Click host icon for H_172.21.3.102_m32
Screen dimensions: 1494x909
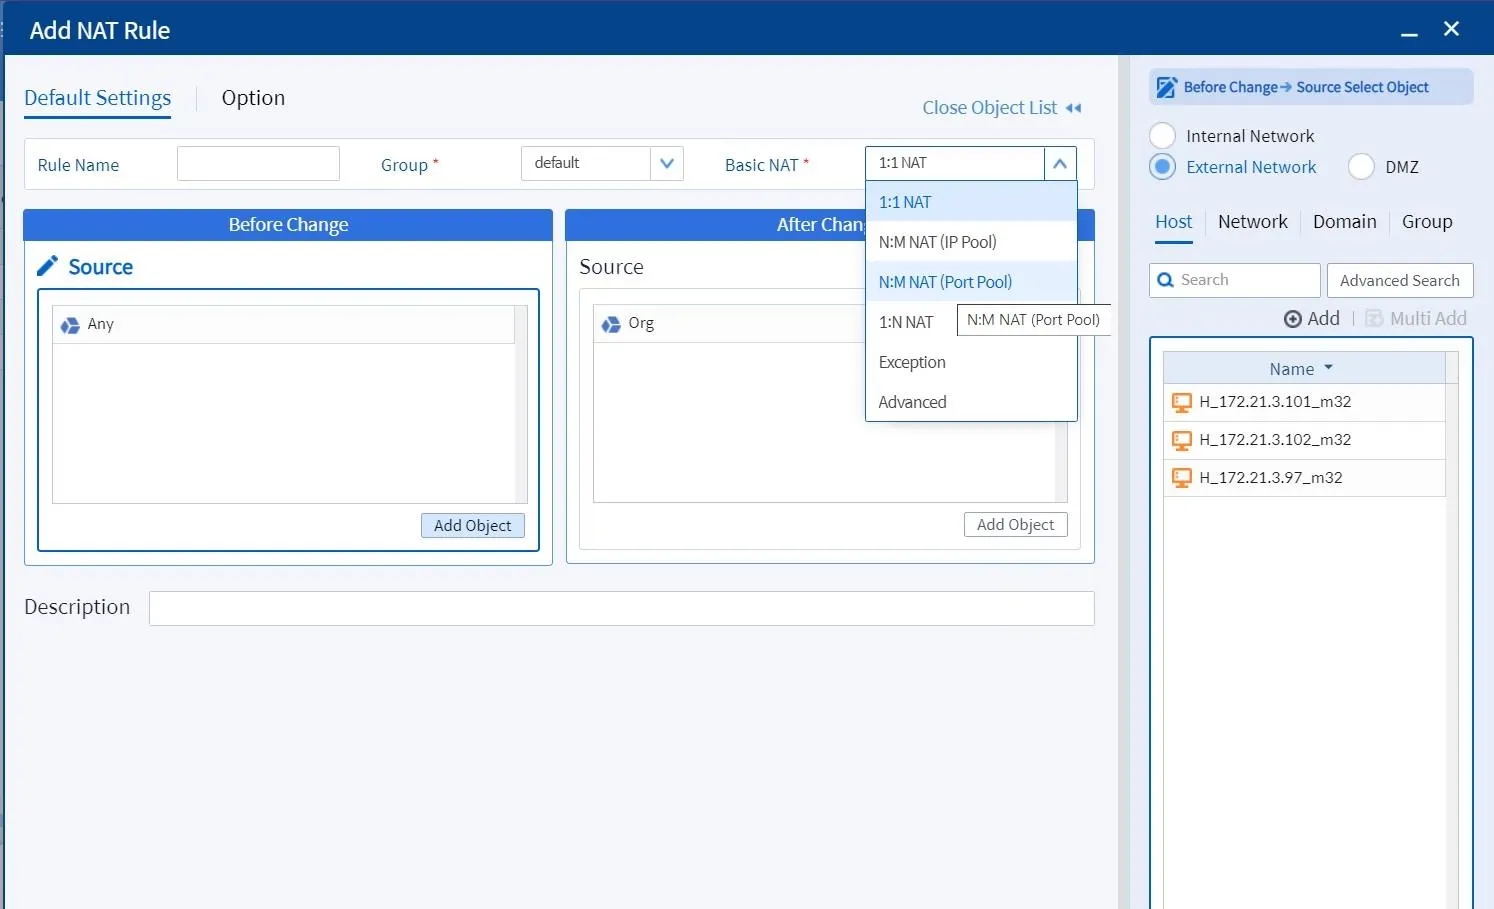click(x=1181, y=440)
